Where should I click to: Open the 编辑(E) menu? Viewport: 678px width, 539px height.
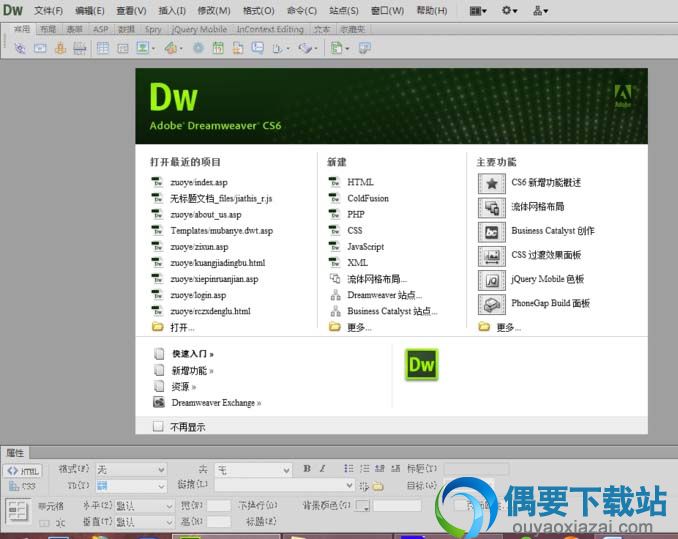[90, 10]
